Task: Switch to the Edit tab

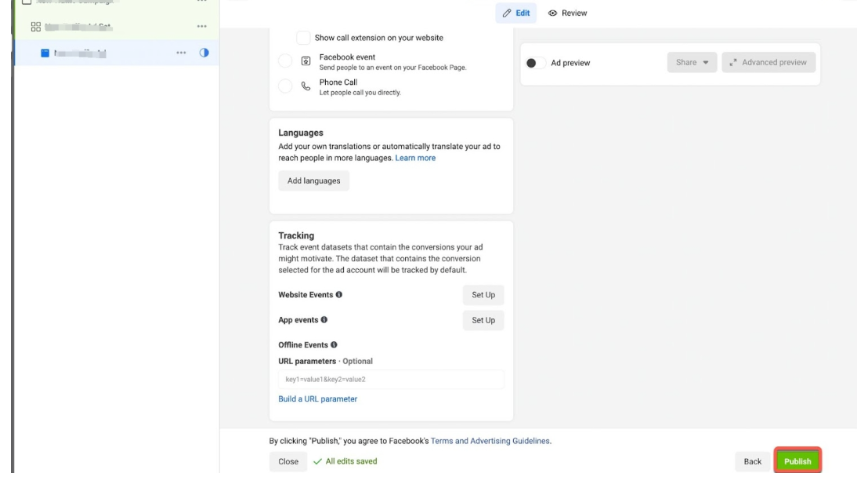Action: (x=516, y=13)
